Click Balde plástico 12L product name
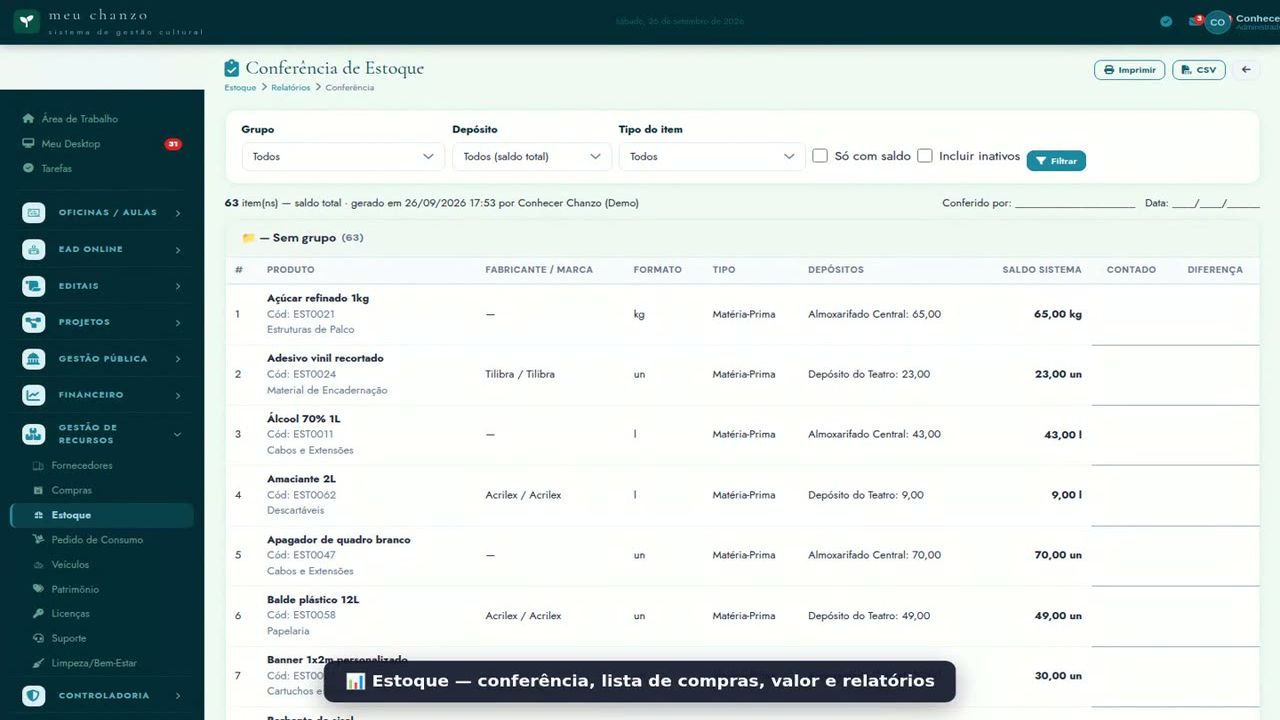1280x720 pixels. [313, 600]
